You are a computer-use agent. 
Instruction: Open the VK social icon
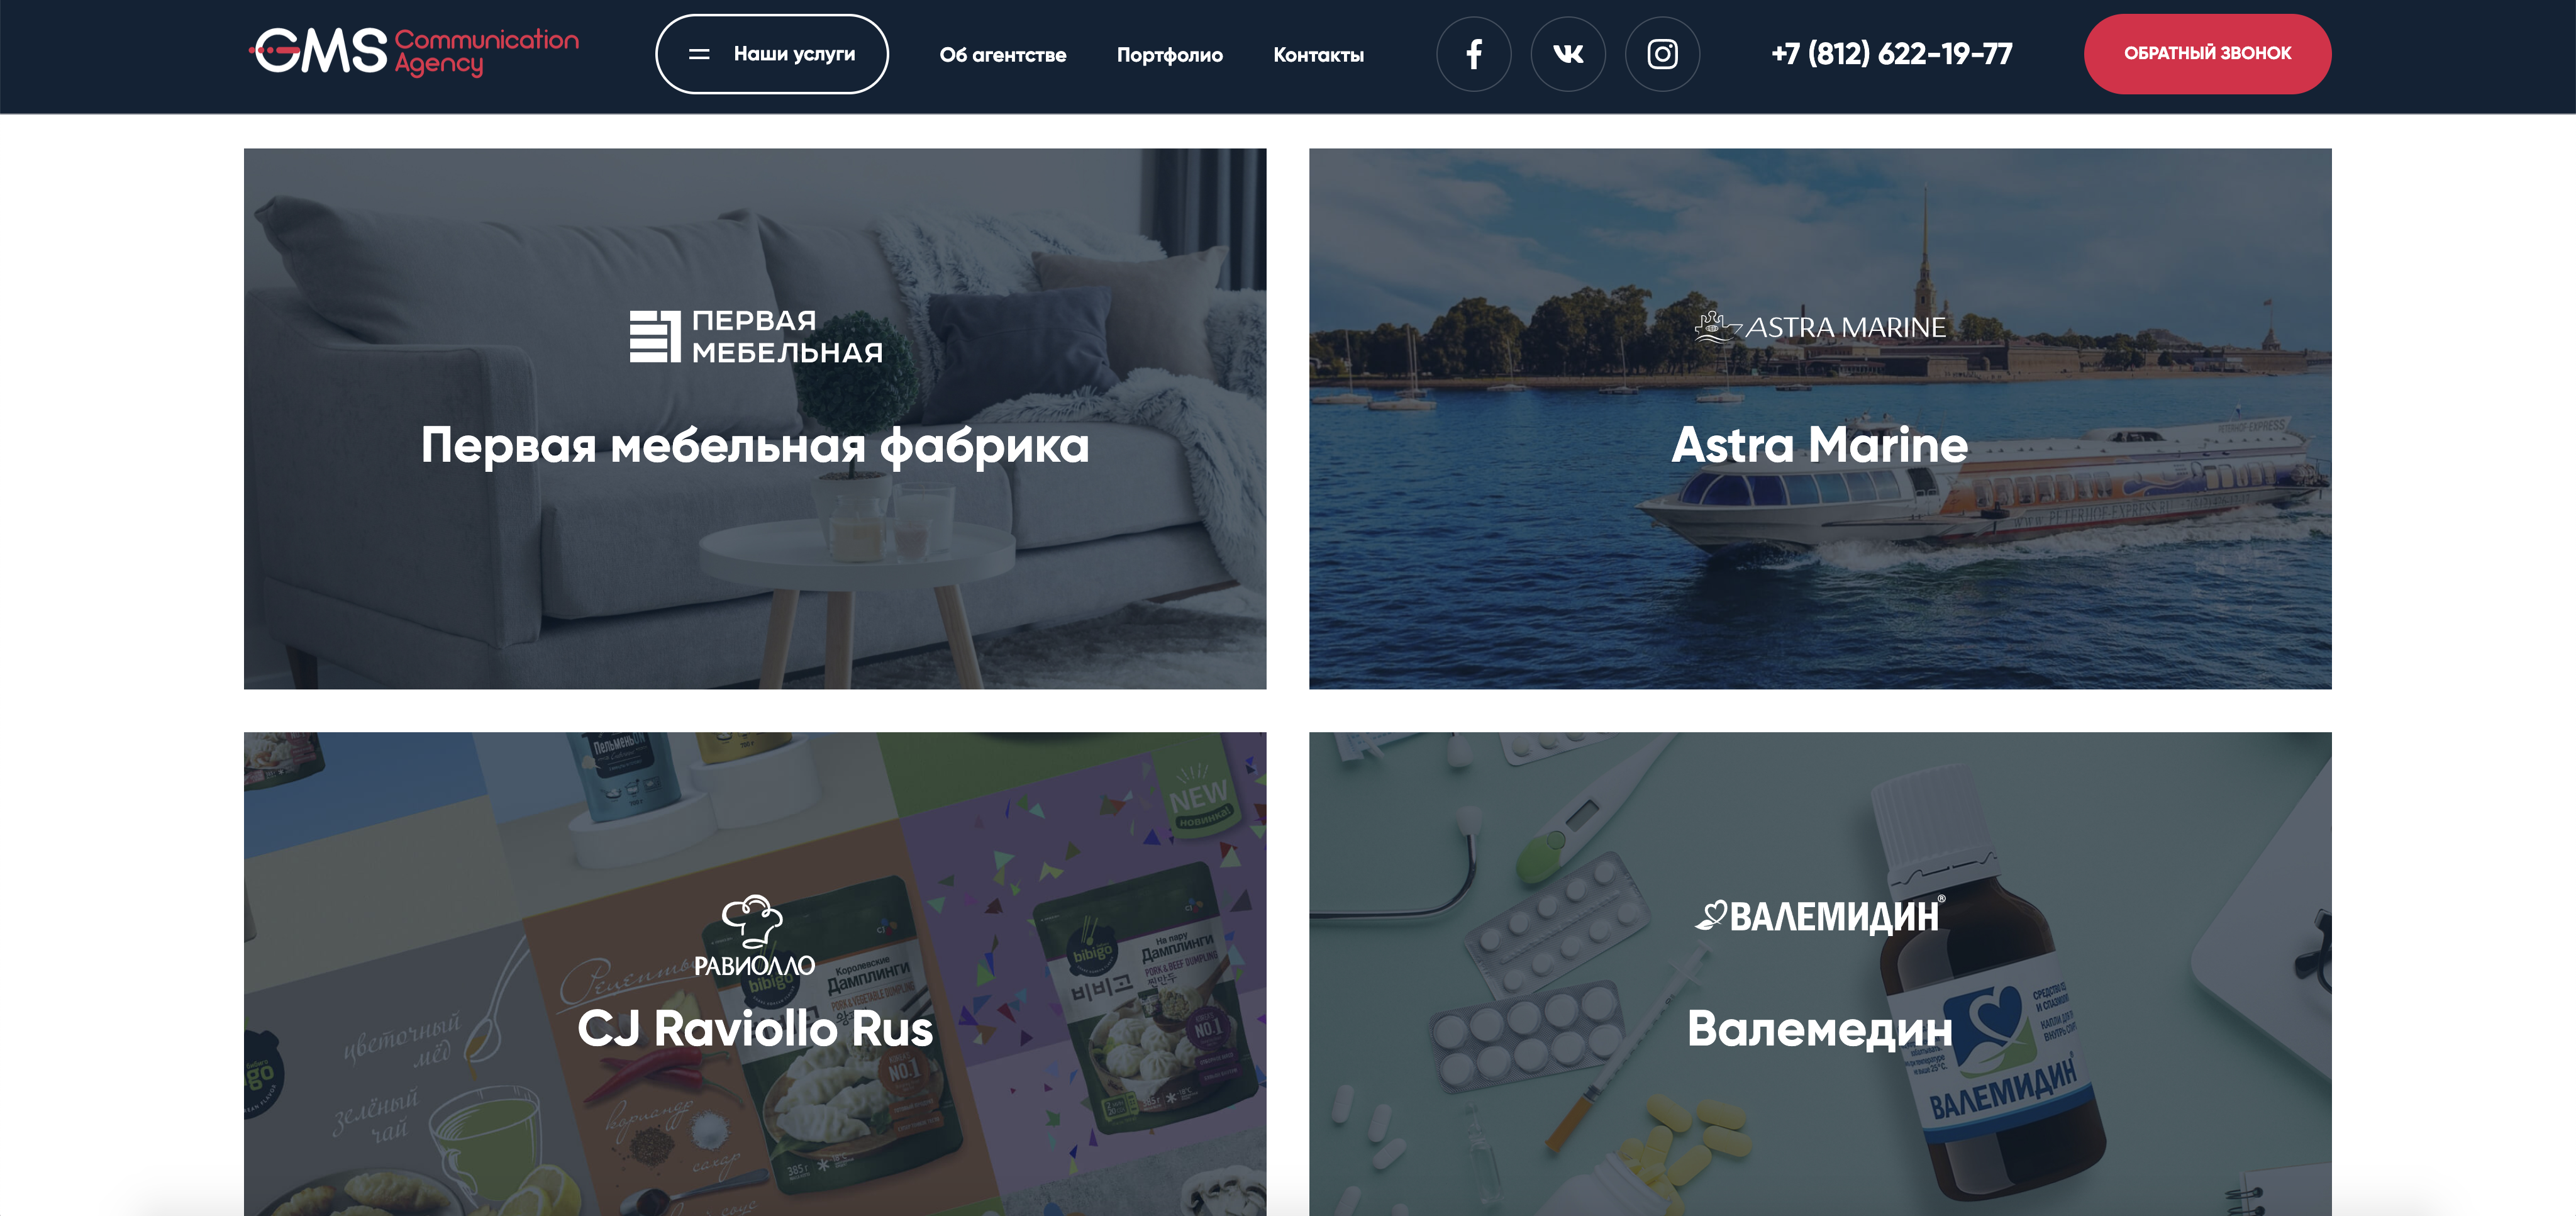1568,54
